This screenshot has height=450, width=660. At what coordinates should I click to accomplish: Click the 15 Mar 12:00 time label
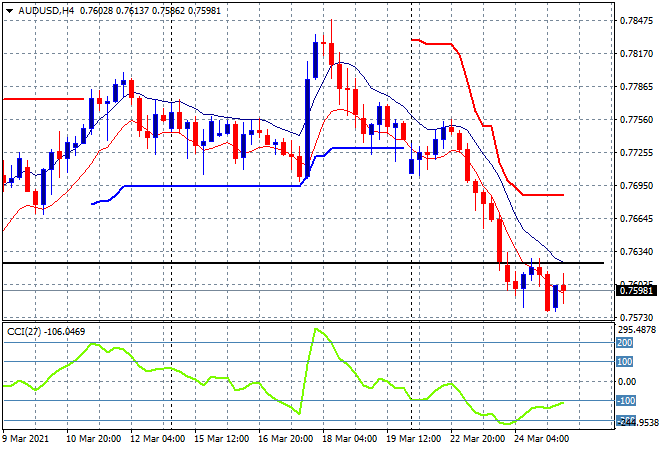click(221, 439)
